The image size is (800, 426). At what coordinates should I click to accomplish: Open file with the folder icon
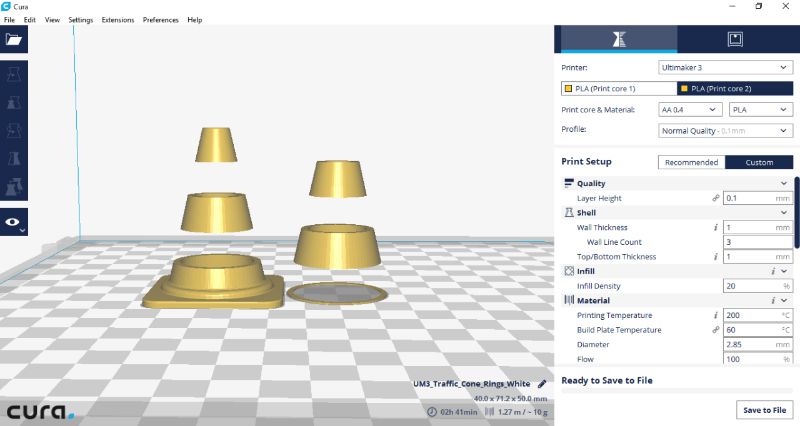click(14, 39)
